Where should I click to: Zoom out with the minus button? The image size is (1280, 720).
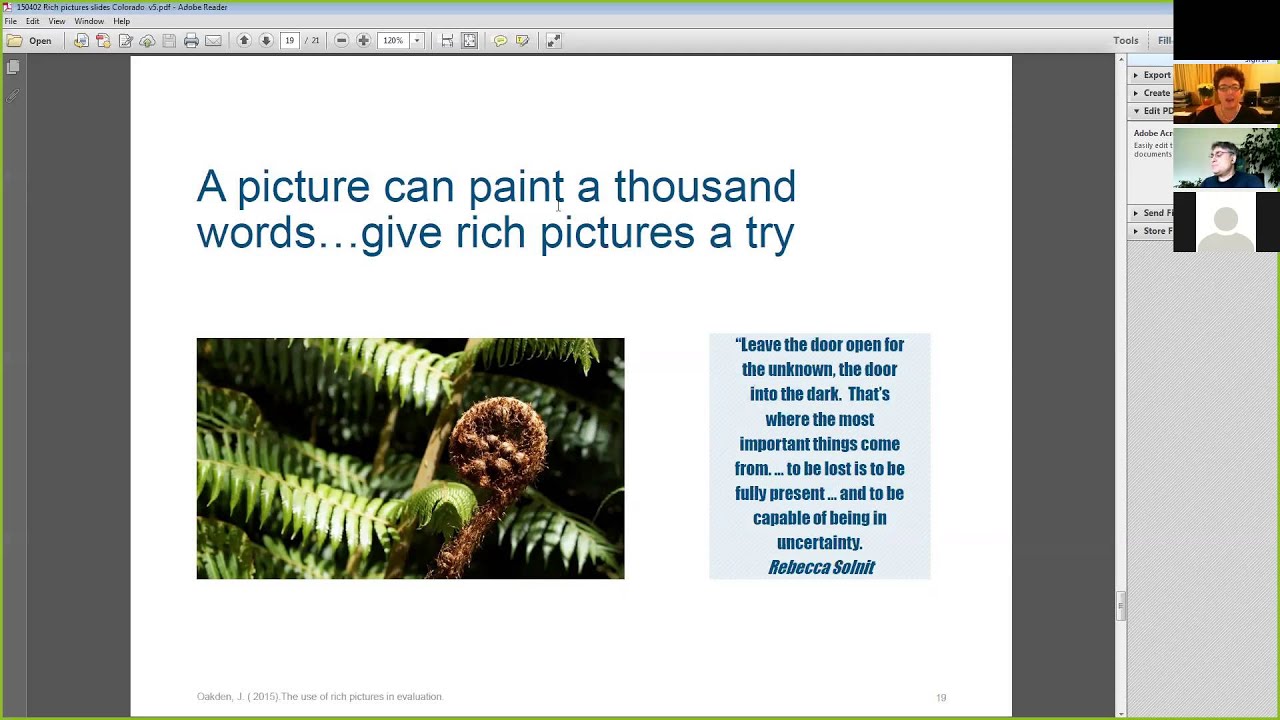coord(341,41)
